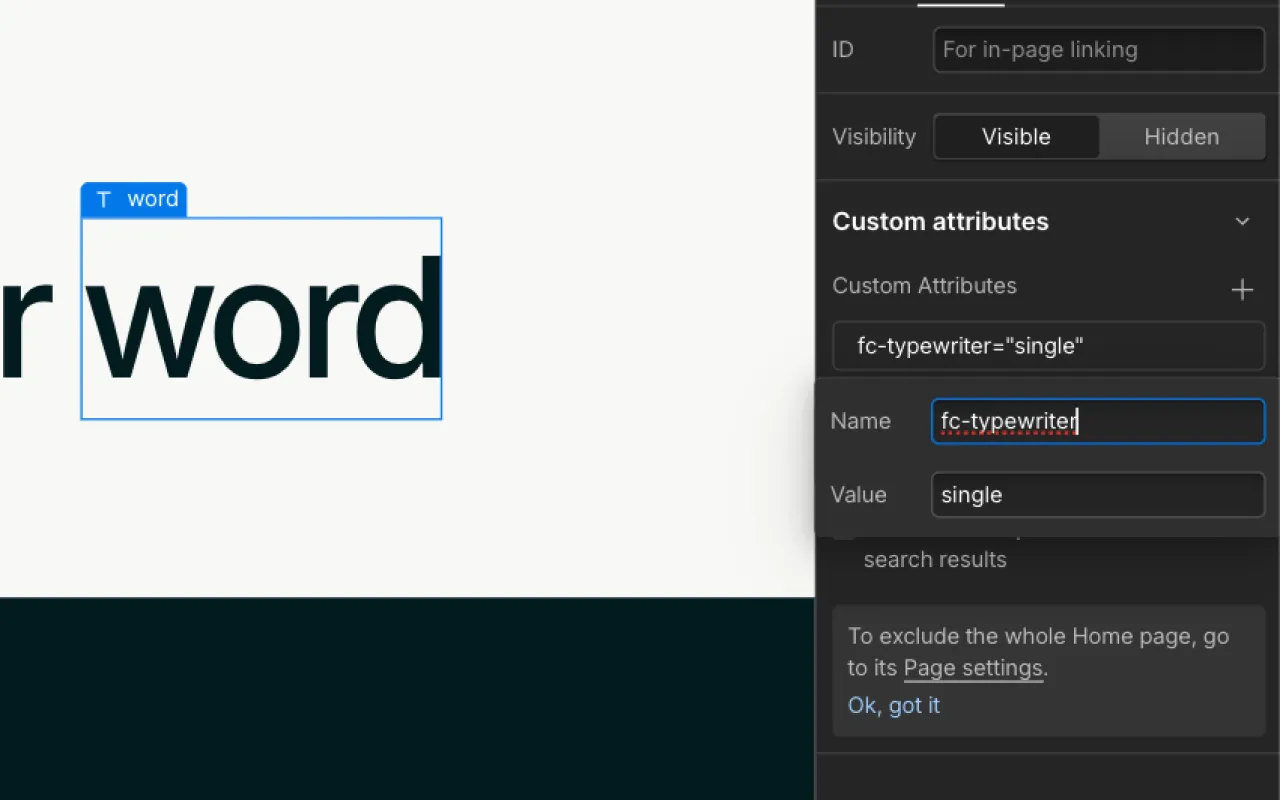This screenshot has width=1280, height=800.
Task: Select the word text layer on the canvas
Action: coord(260,318)
